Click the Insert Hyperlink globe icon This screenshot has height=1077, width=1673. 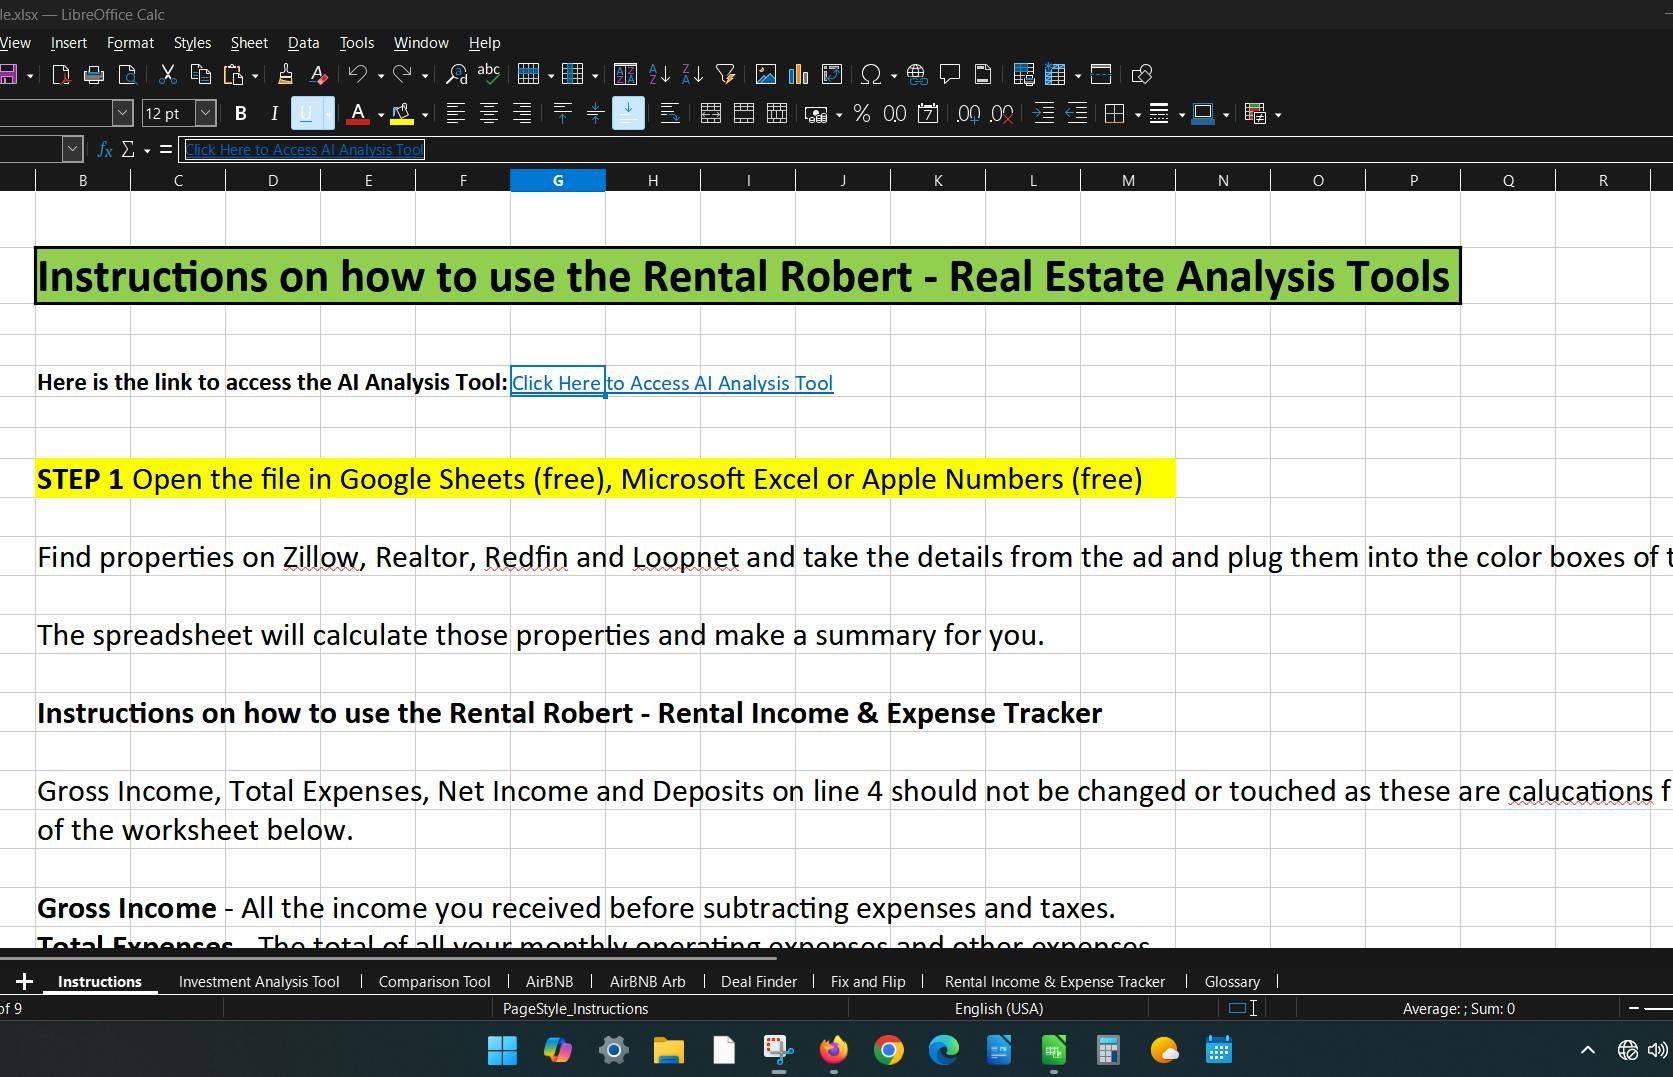916,74
